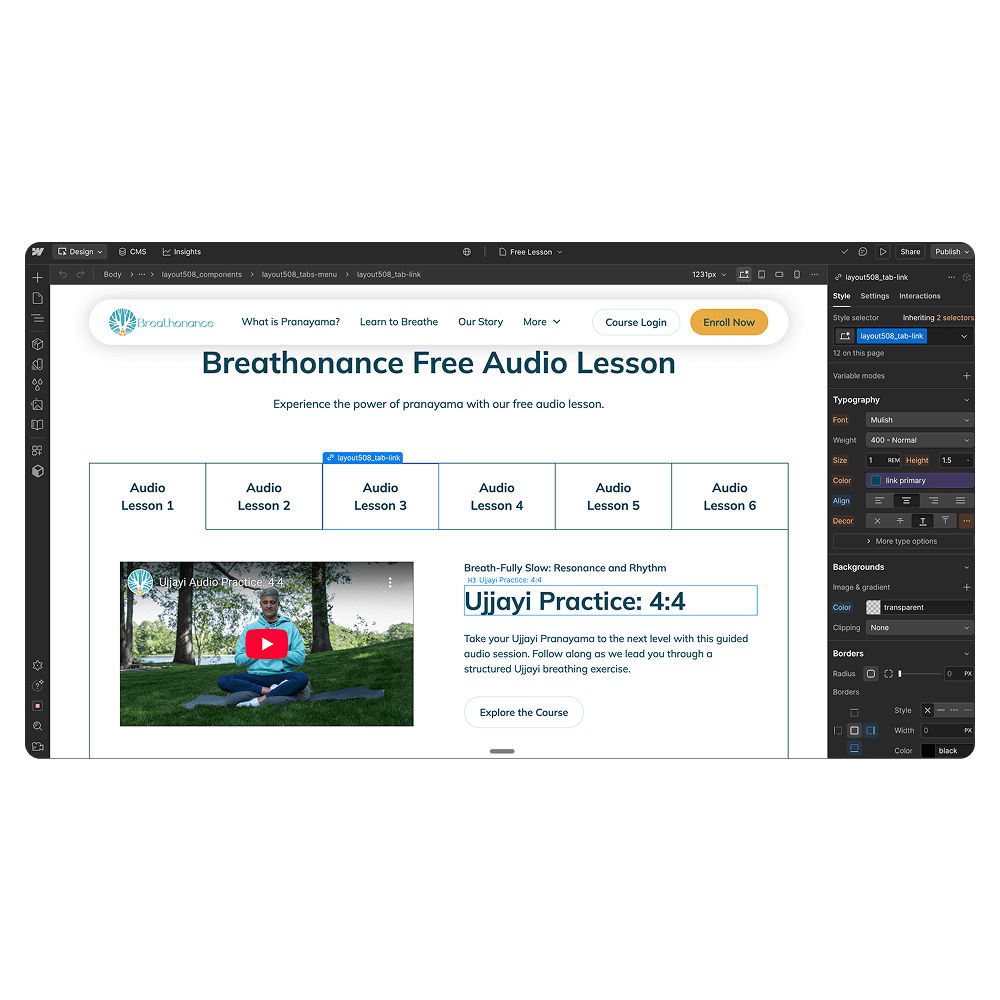Open the Assets panel

(x=38, y=404)
